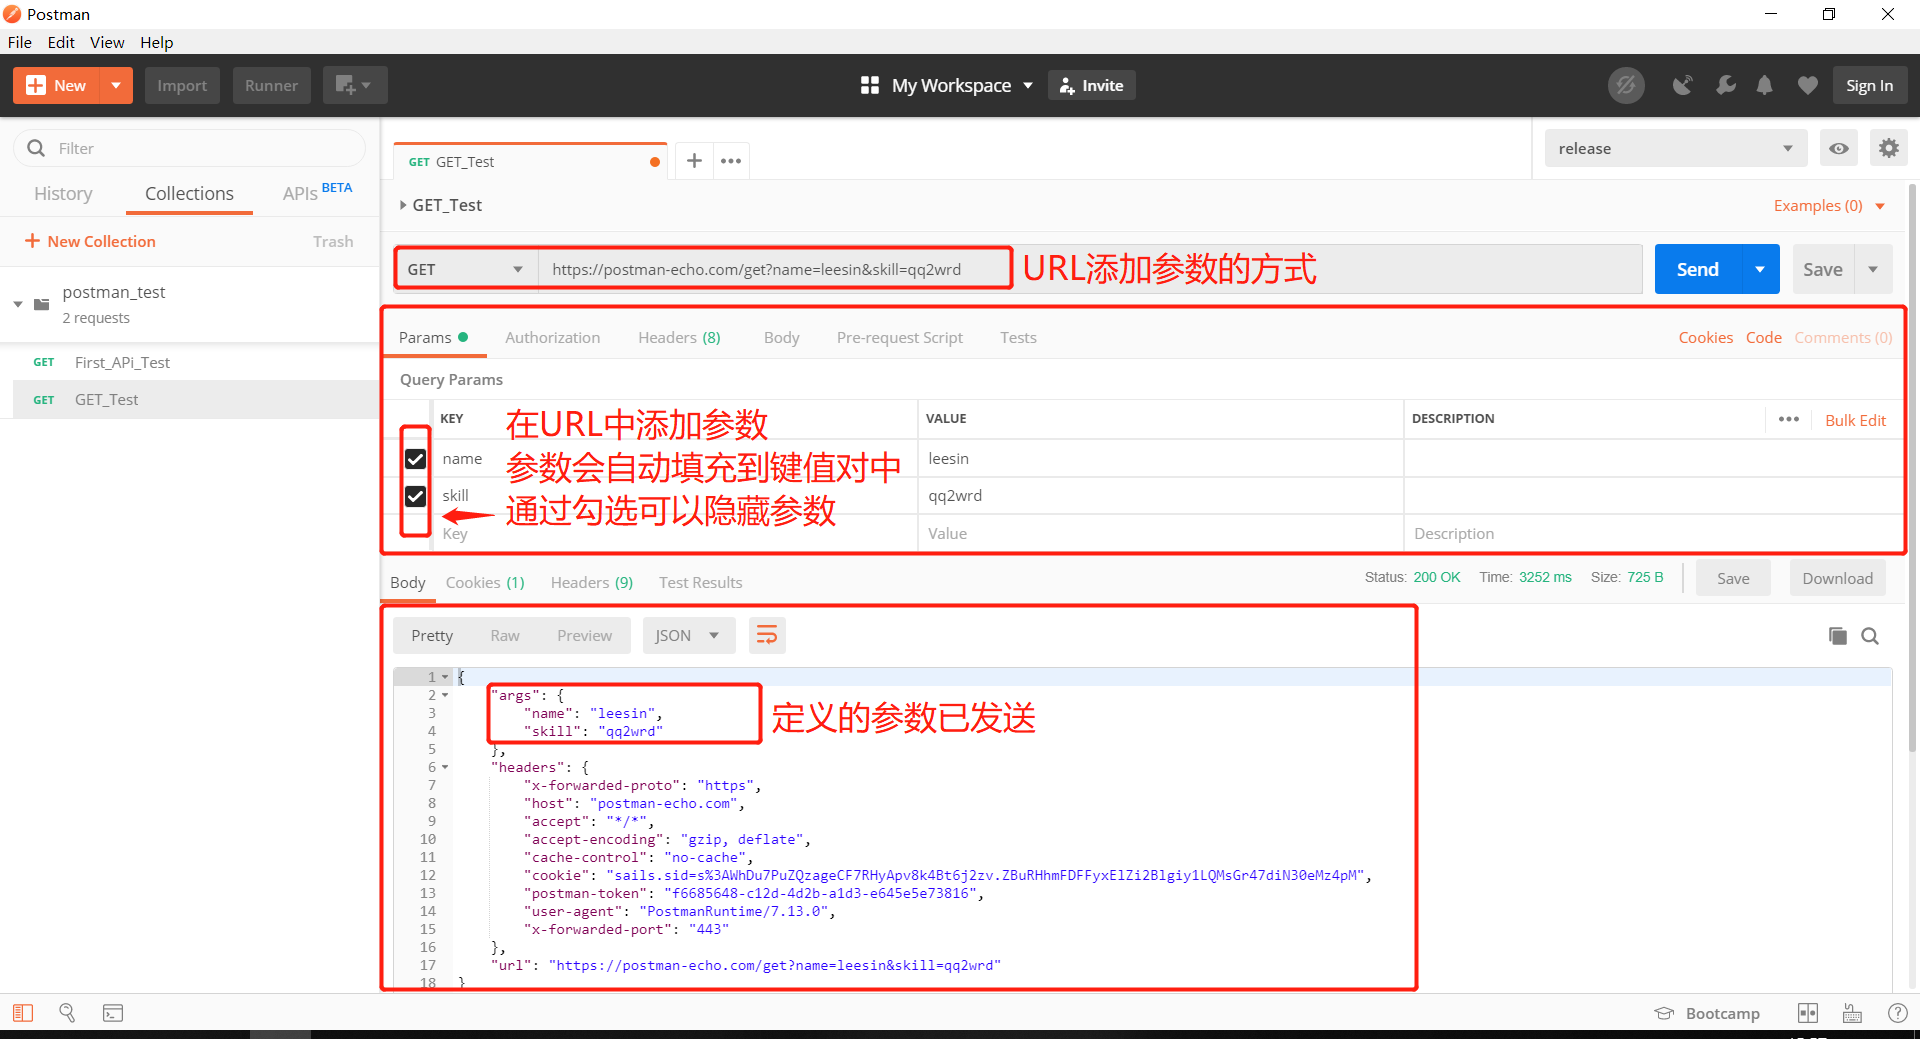Copy response body to clipboard icon

pyautogui.click(x=1837, y=636)
